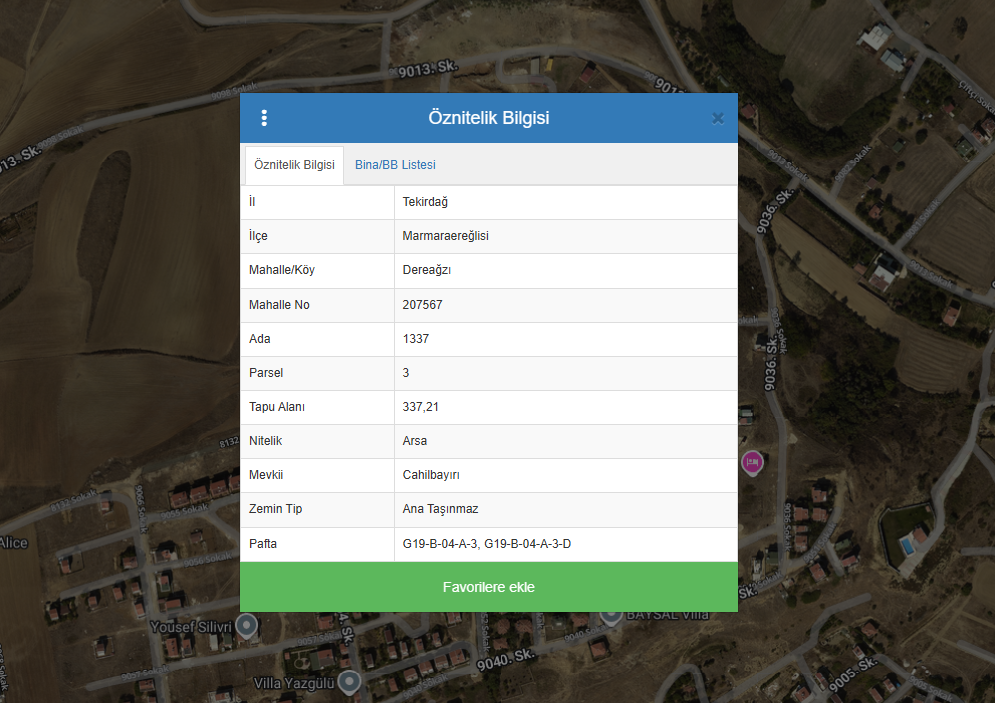Screen dimensions: 995x703
Task: Click the Dereağzı neighborhood value
Action: pyautogui.click(x=427, y=270)
